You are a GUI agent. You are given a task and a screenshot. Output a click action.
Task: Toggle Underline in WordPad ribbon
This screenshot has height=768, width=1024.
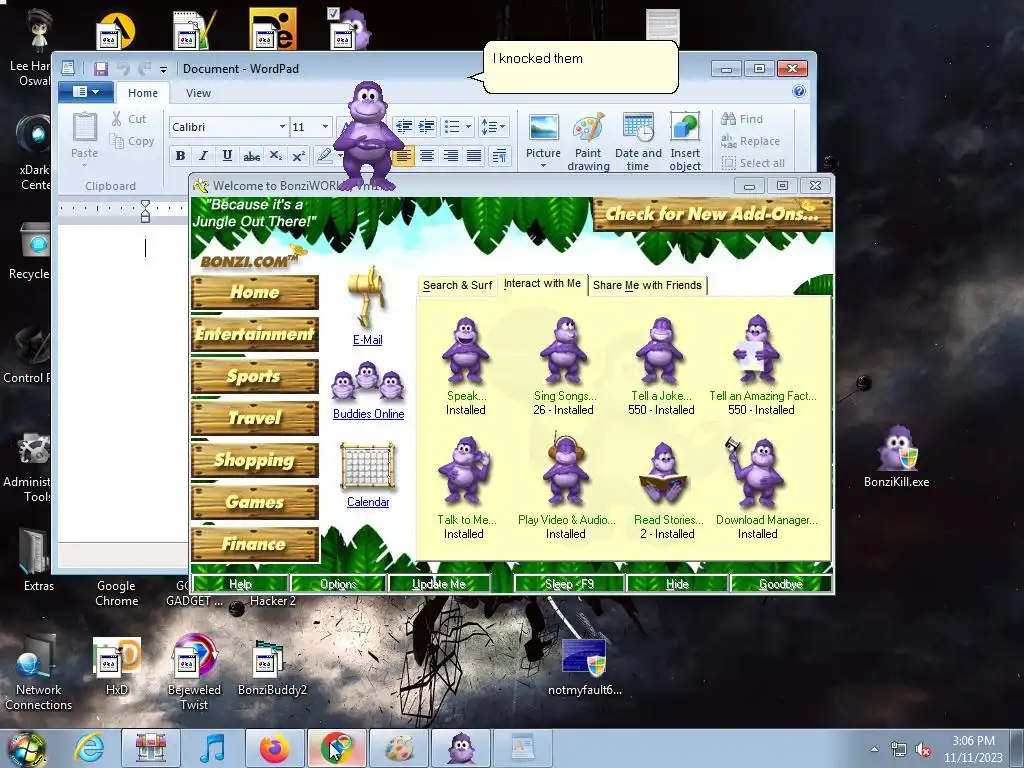(x=227, y=155)
